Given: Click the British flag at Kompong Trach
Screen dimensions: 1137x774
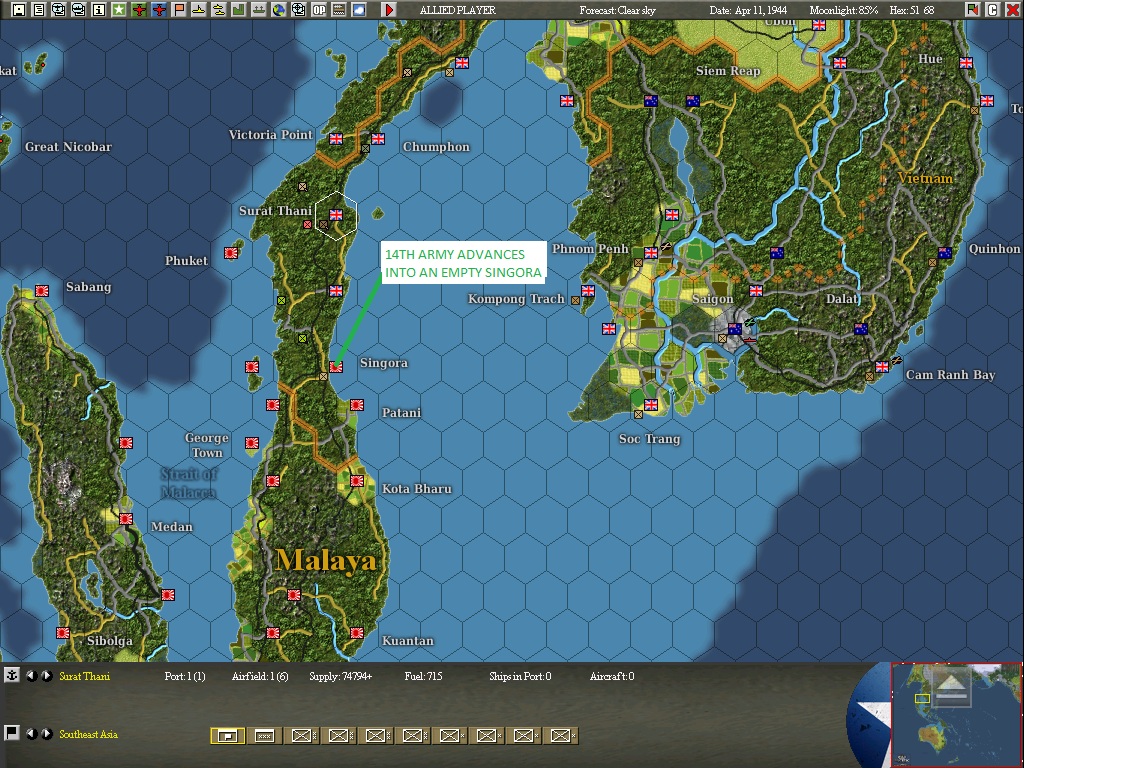Looking at the screenshot, I should (x=588, y=291).
